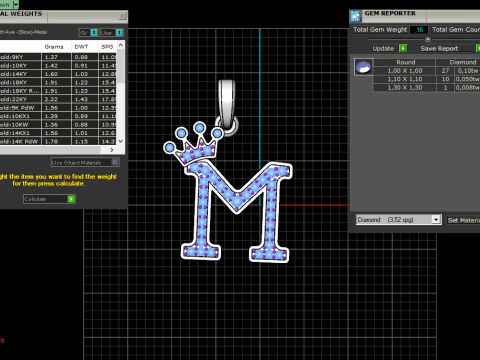Select the 1,10 X 1,10 gem row
The width and height of the screenshot is (480, 360).
pos(426,79)
